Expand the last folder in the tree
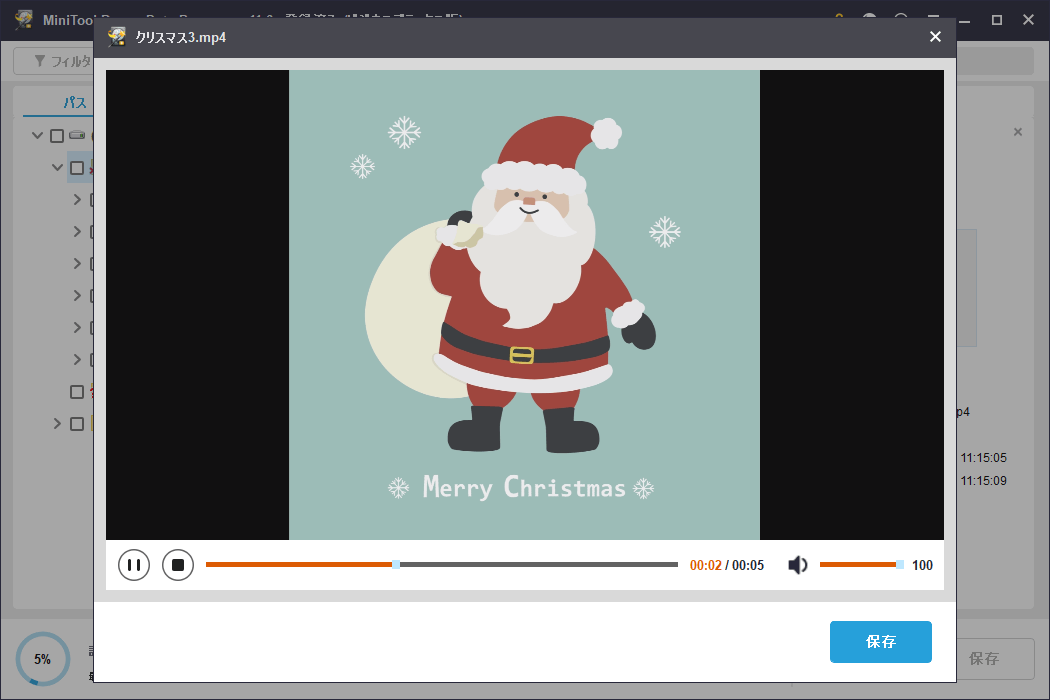Viewport: 1050px width, 700px height. point(58,424)
